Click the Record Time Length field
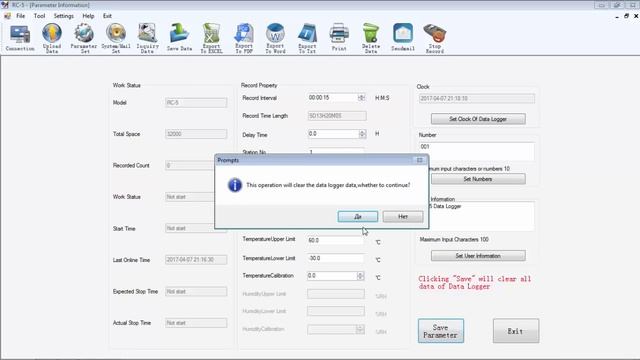This screenshot has height=360, width=640. click(337, 116)
